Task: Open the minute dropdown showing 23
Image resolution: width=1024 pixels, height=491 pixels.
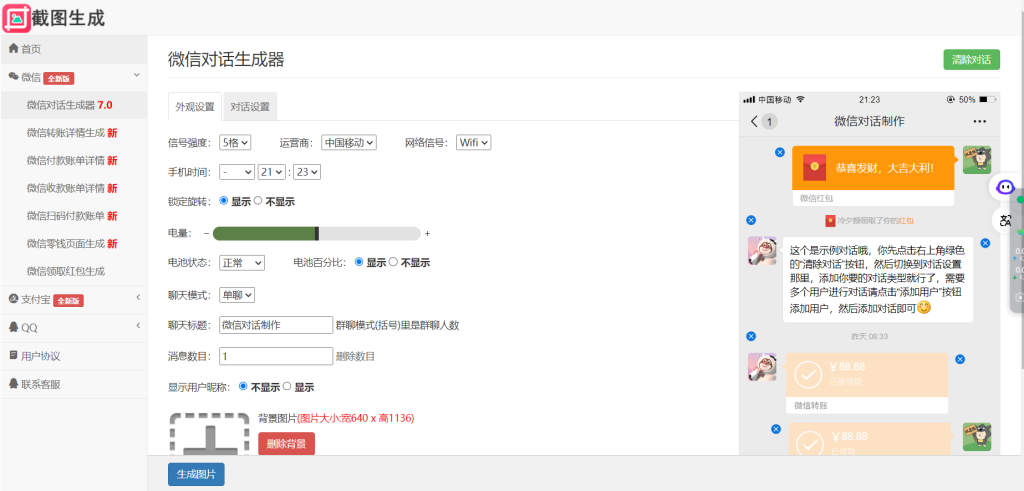Action: point(307,172)
